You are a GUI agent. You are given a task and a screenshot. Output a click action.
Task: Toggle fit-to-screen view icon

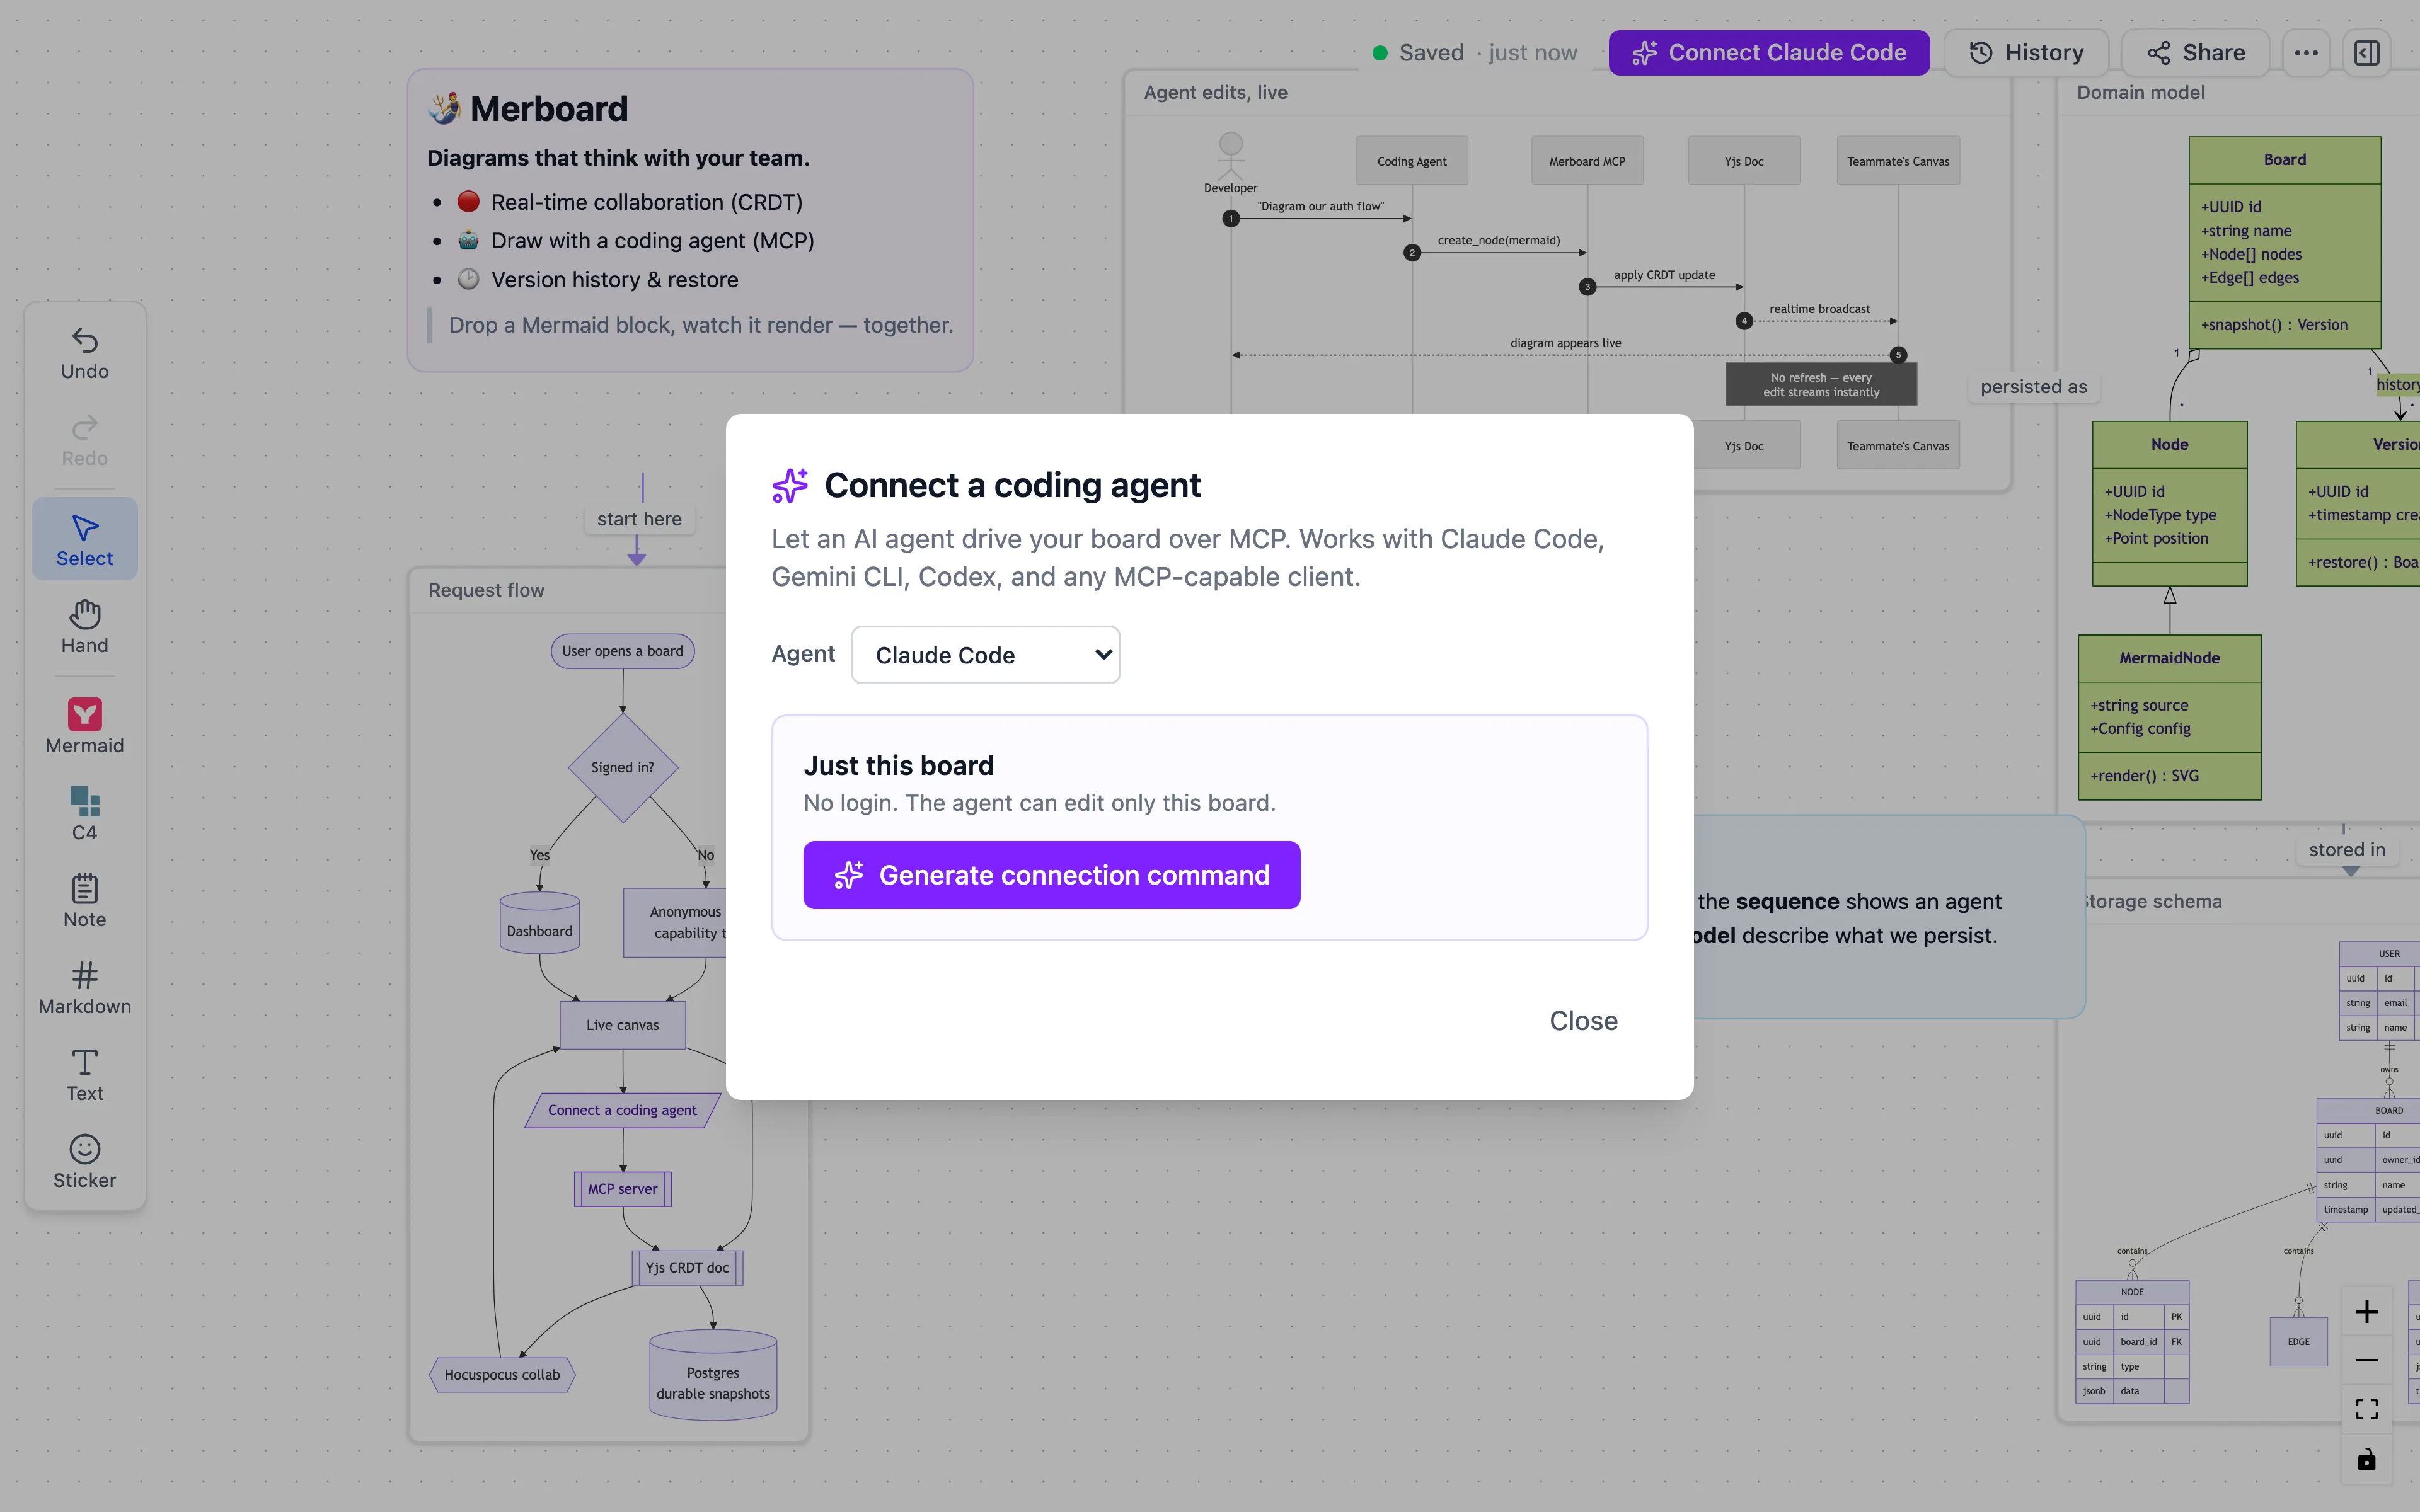coord(2367,1409)
